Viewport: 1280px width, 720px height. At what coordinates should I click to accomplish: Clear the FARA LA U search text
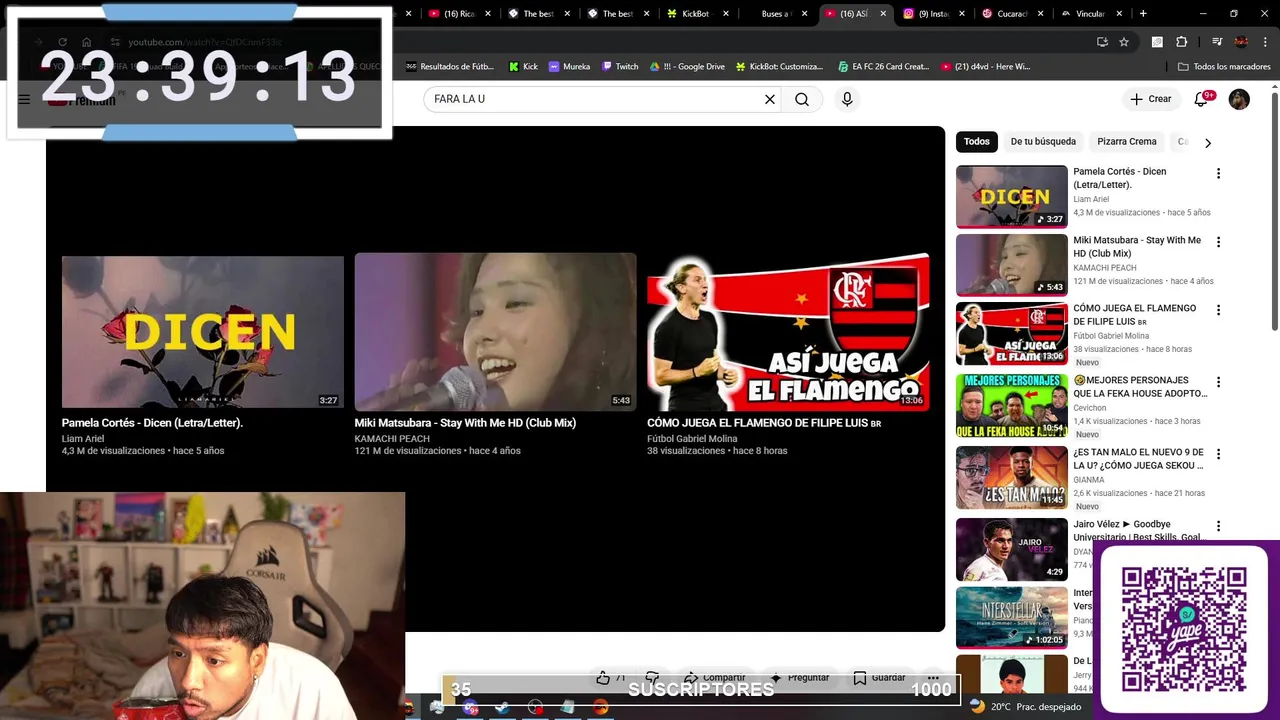tap(770, 99)
